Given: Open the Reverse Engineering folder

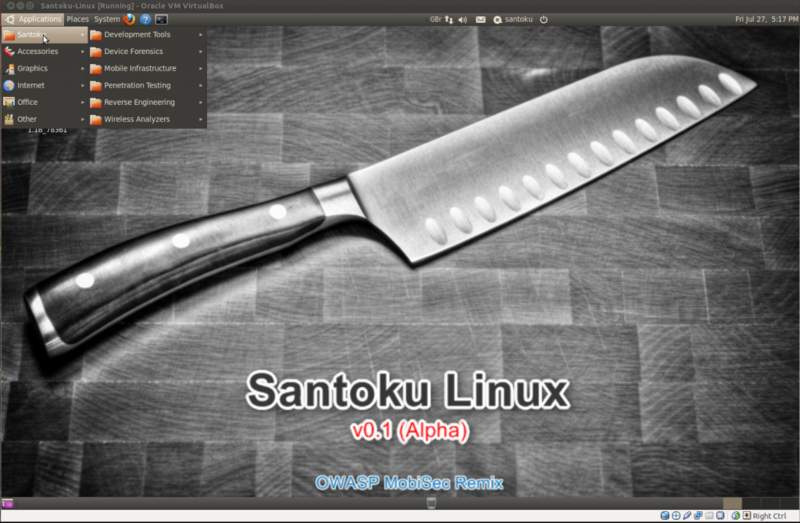Looking at the screenshot, I should pos(147,102).
